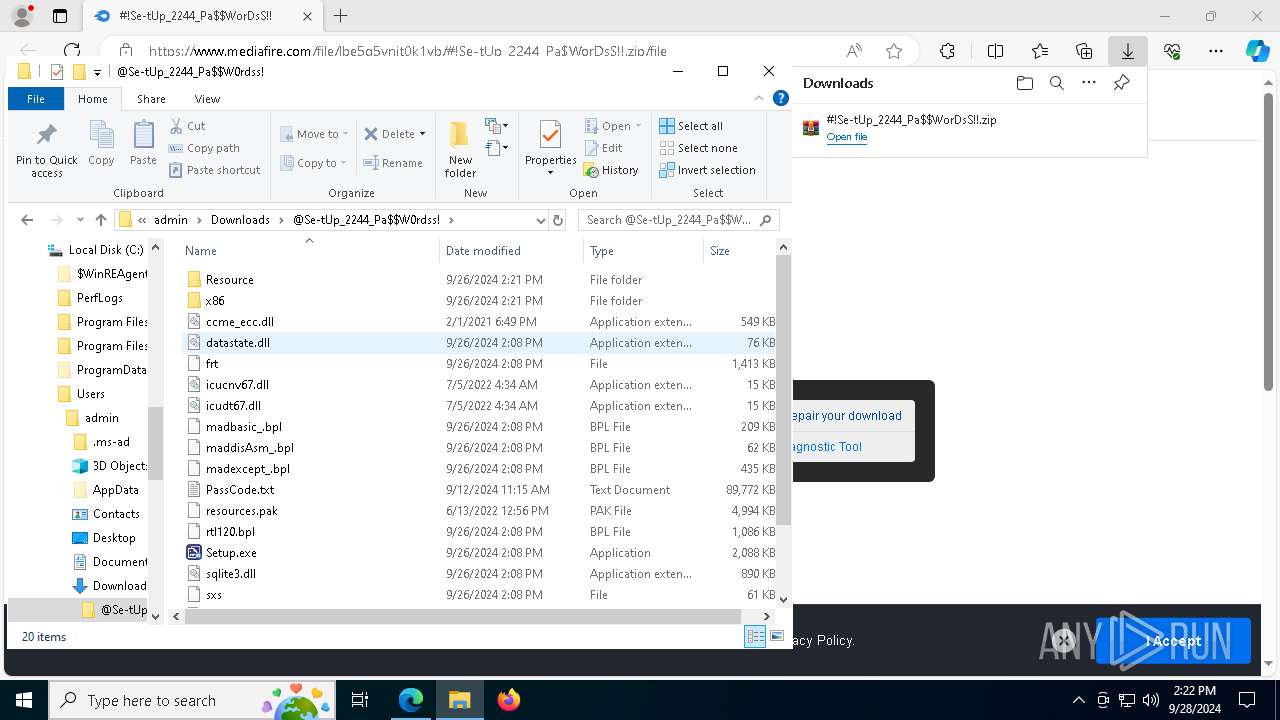This screenshot has width=1280, height=720.
Task: Open the Move to dropdown
Action: [x=314, y=134]
